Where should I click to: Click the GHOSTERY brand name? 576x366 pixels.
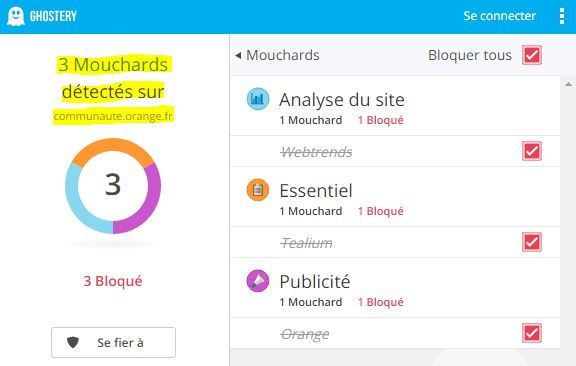[53, 16]
